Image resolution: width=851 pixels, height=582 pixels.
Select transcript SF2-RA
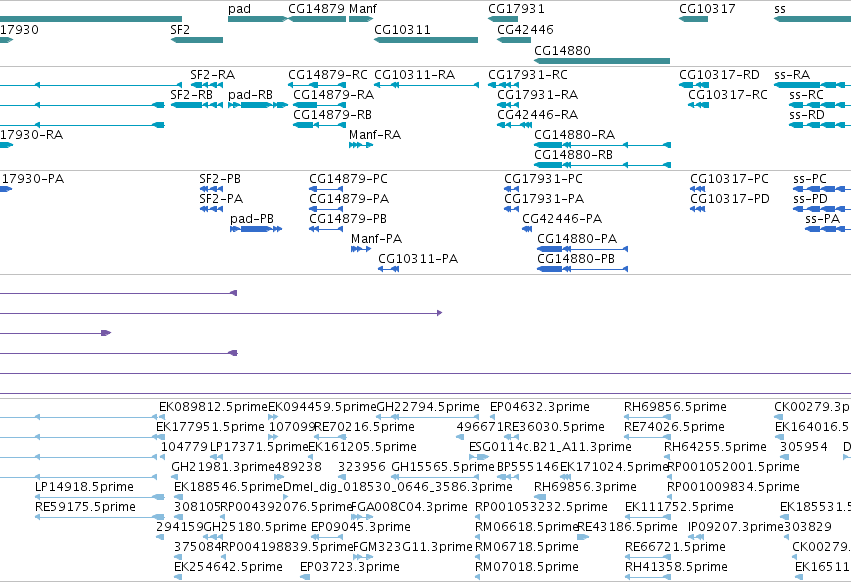206,85
